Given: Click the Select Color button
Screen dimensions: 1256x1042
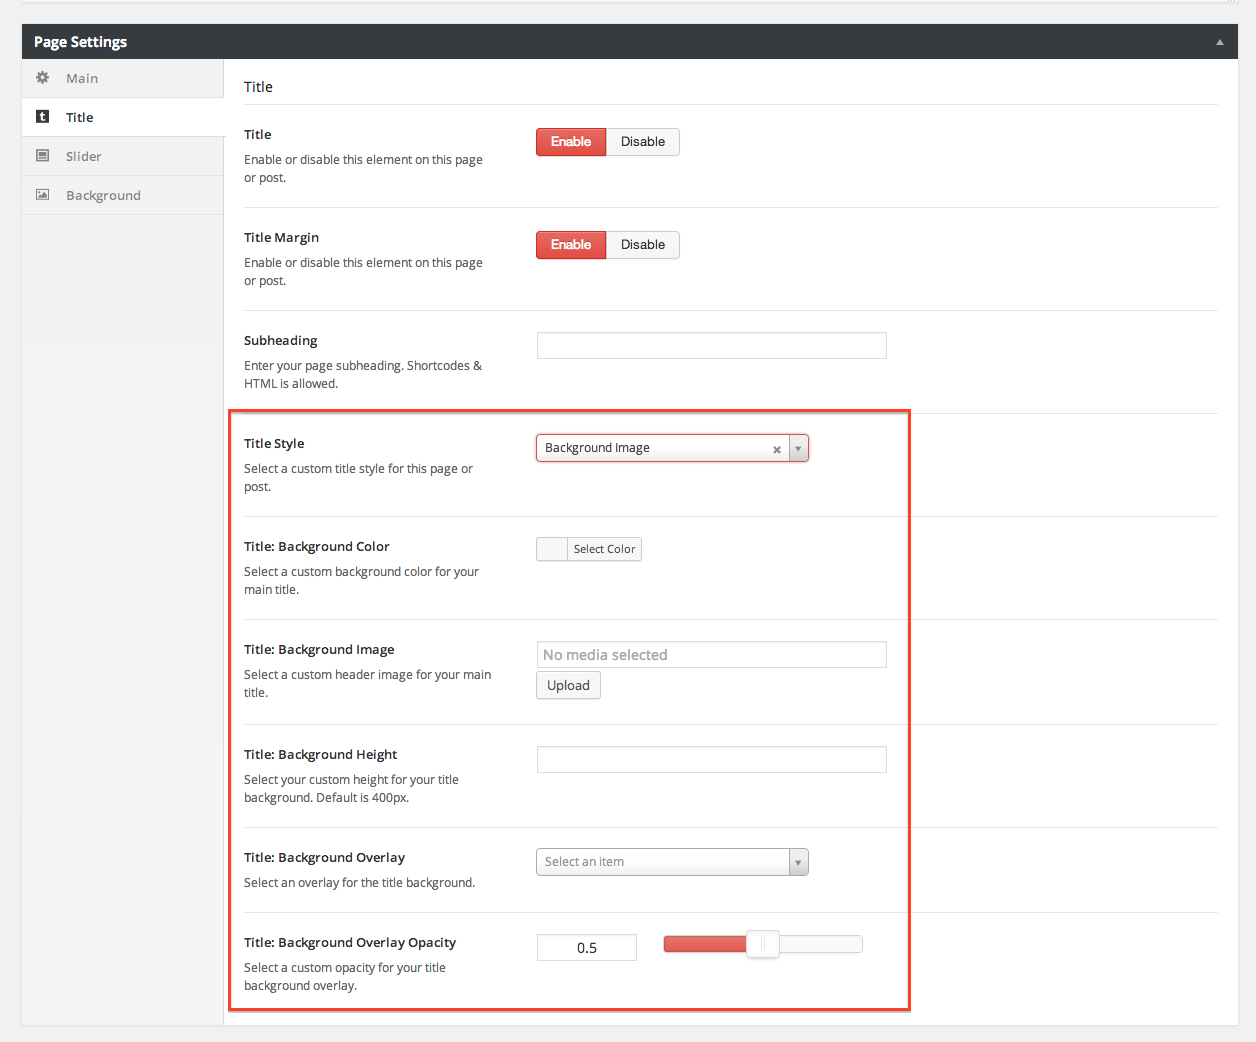Looking at the screenshot, I should (604, 549).
